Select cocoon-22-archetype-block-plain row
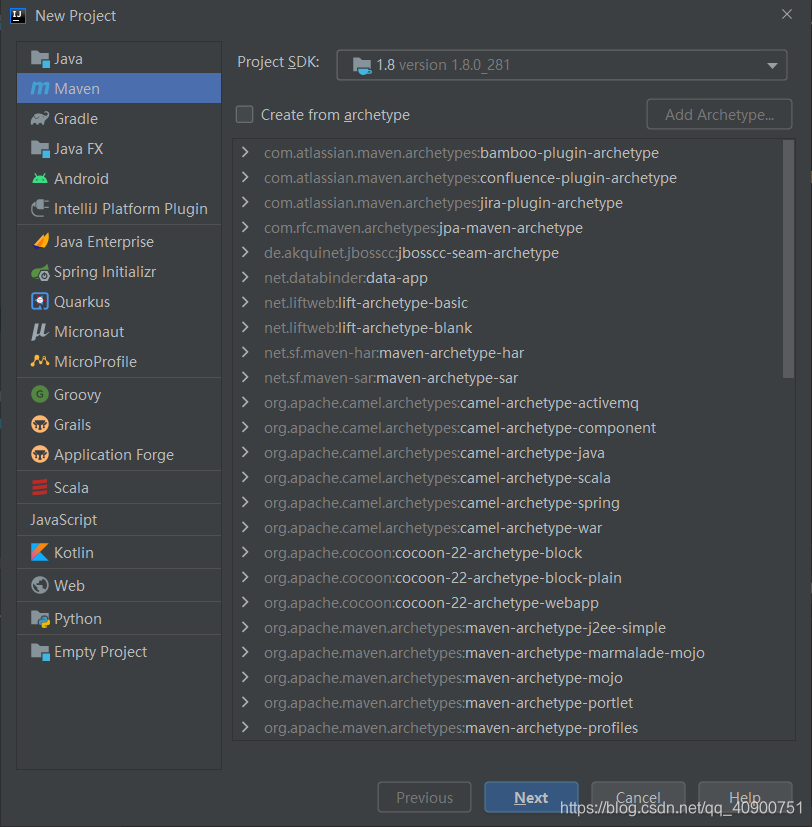The width and height of the screenshot is (812, 827). [x=508, y=578]
